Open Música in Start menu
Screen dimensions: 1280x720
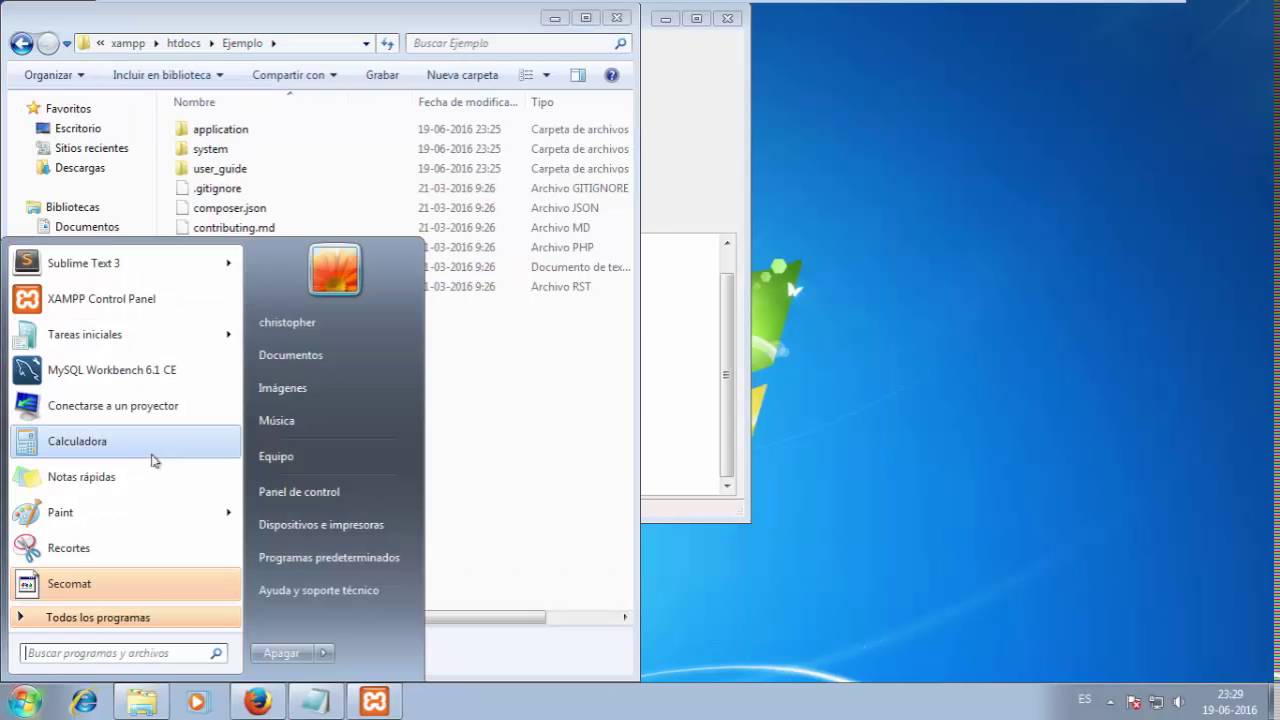click(277, 421)
